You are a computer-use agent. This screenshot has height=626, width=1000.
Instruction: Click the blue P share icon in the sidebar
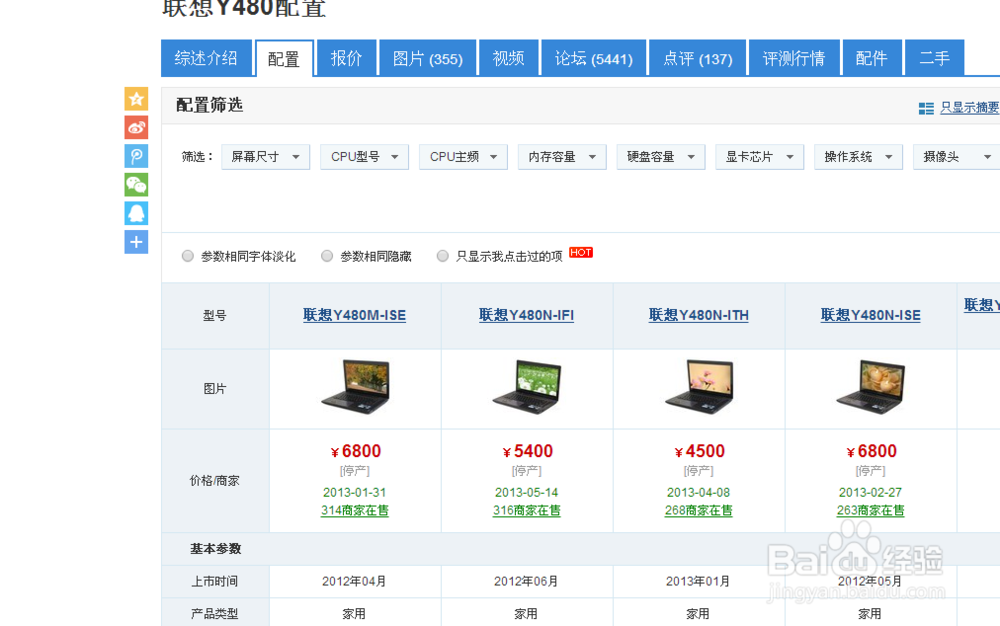coord(136,156)
